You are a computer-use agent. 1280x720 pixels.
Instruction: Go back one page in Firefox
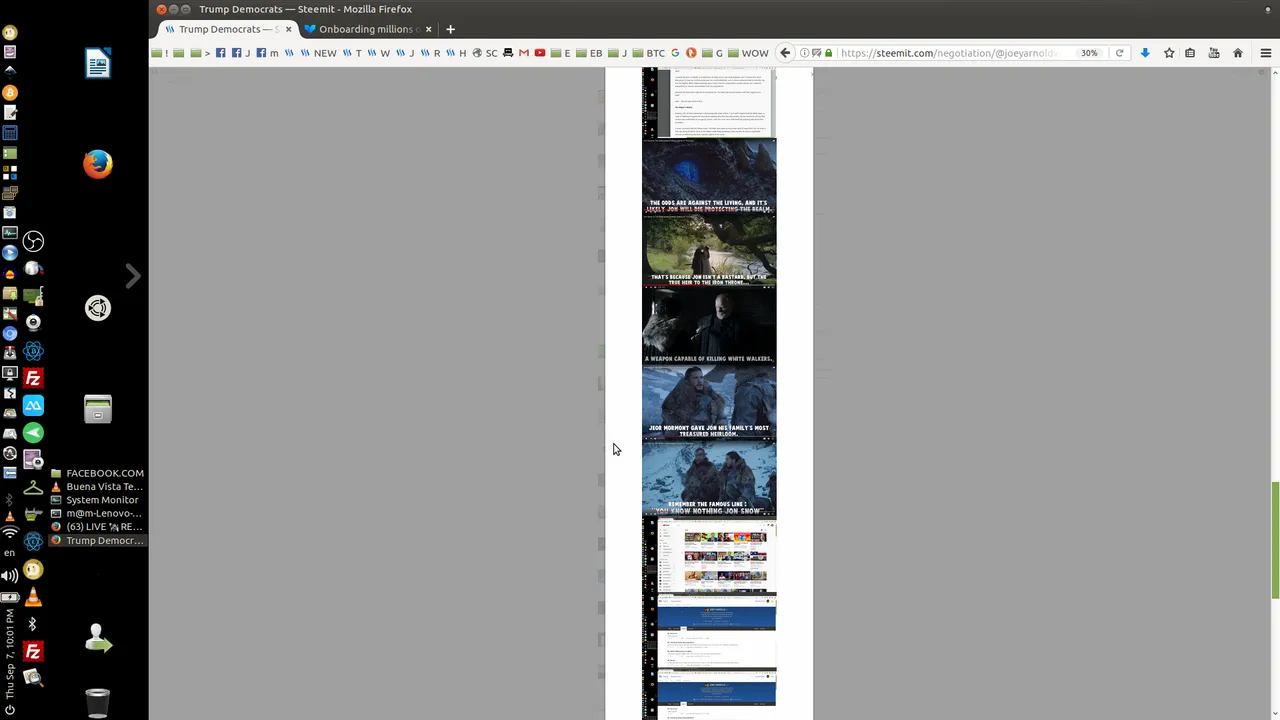point(785,53)
